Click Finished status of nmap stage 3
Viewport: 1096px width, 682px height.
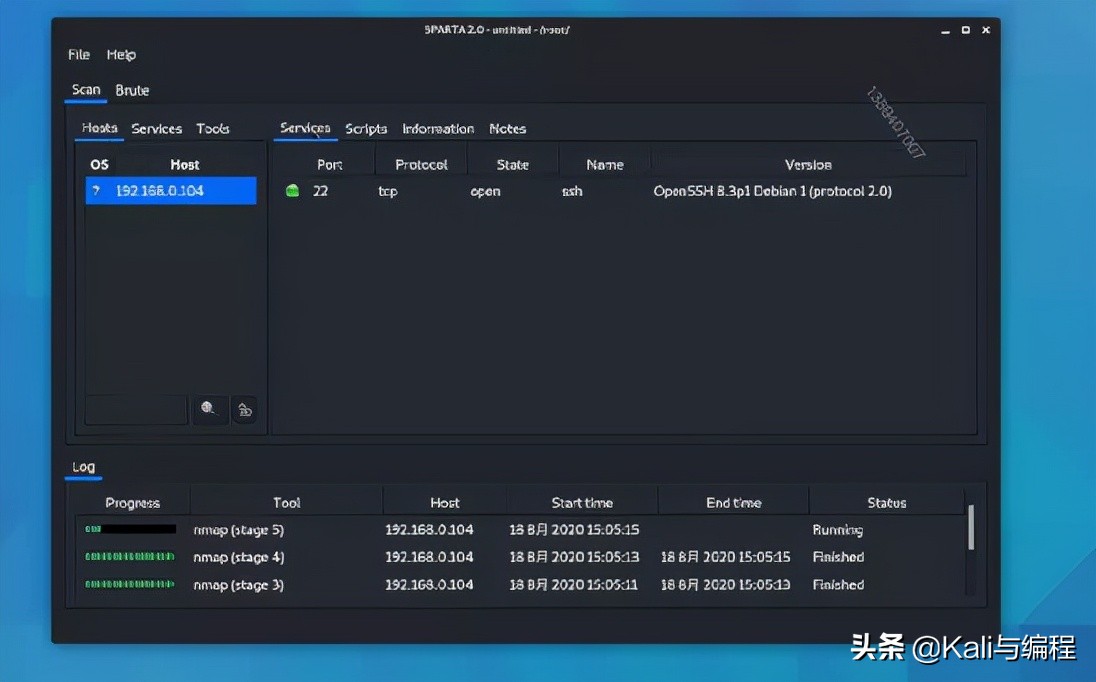(x=838, y=584)
